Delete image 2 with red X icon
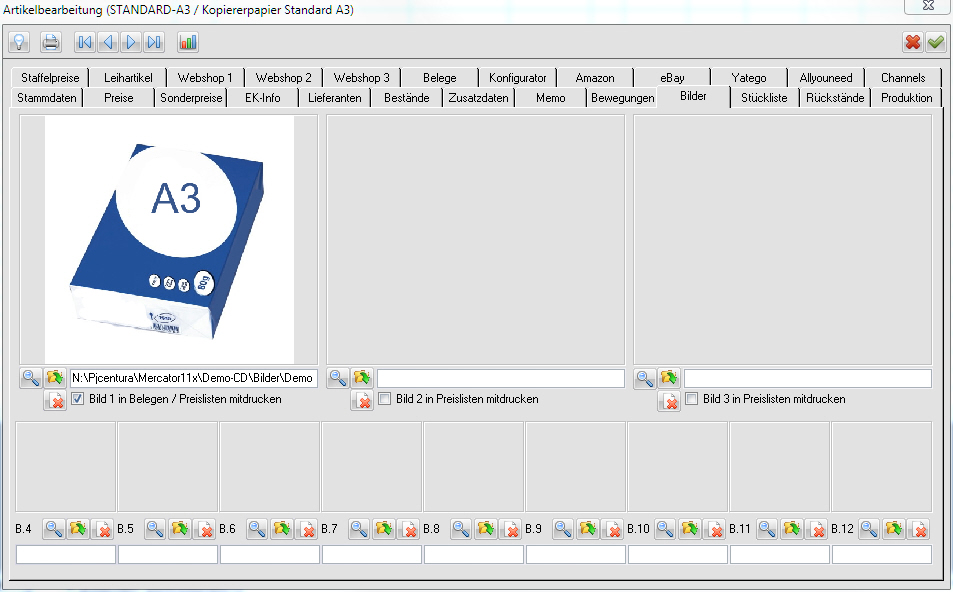The width and height of the screenshot is (953, 592). click(362, 401)
